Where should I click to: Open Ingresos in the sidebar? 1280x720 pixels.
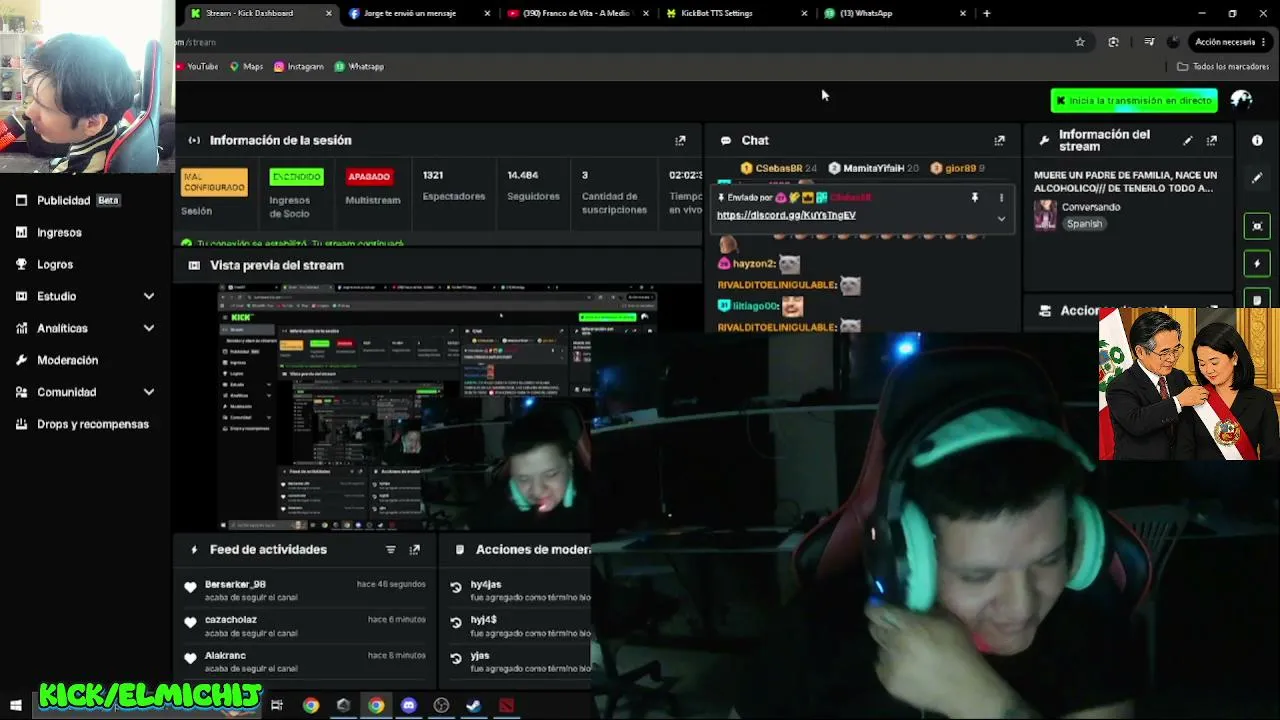pos(59,232)
